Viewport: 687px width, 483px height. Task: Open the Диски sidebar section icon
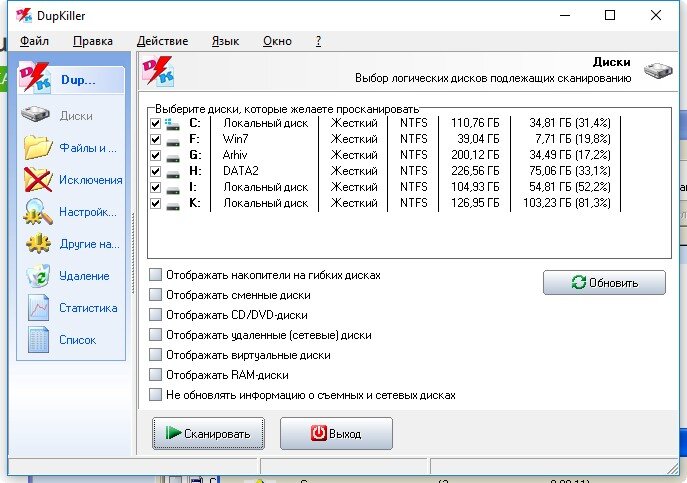click(35, 114)
